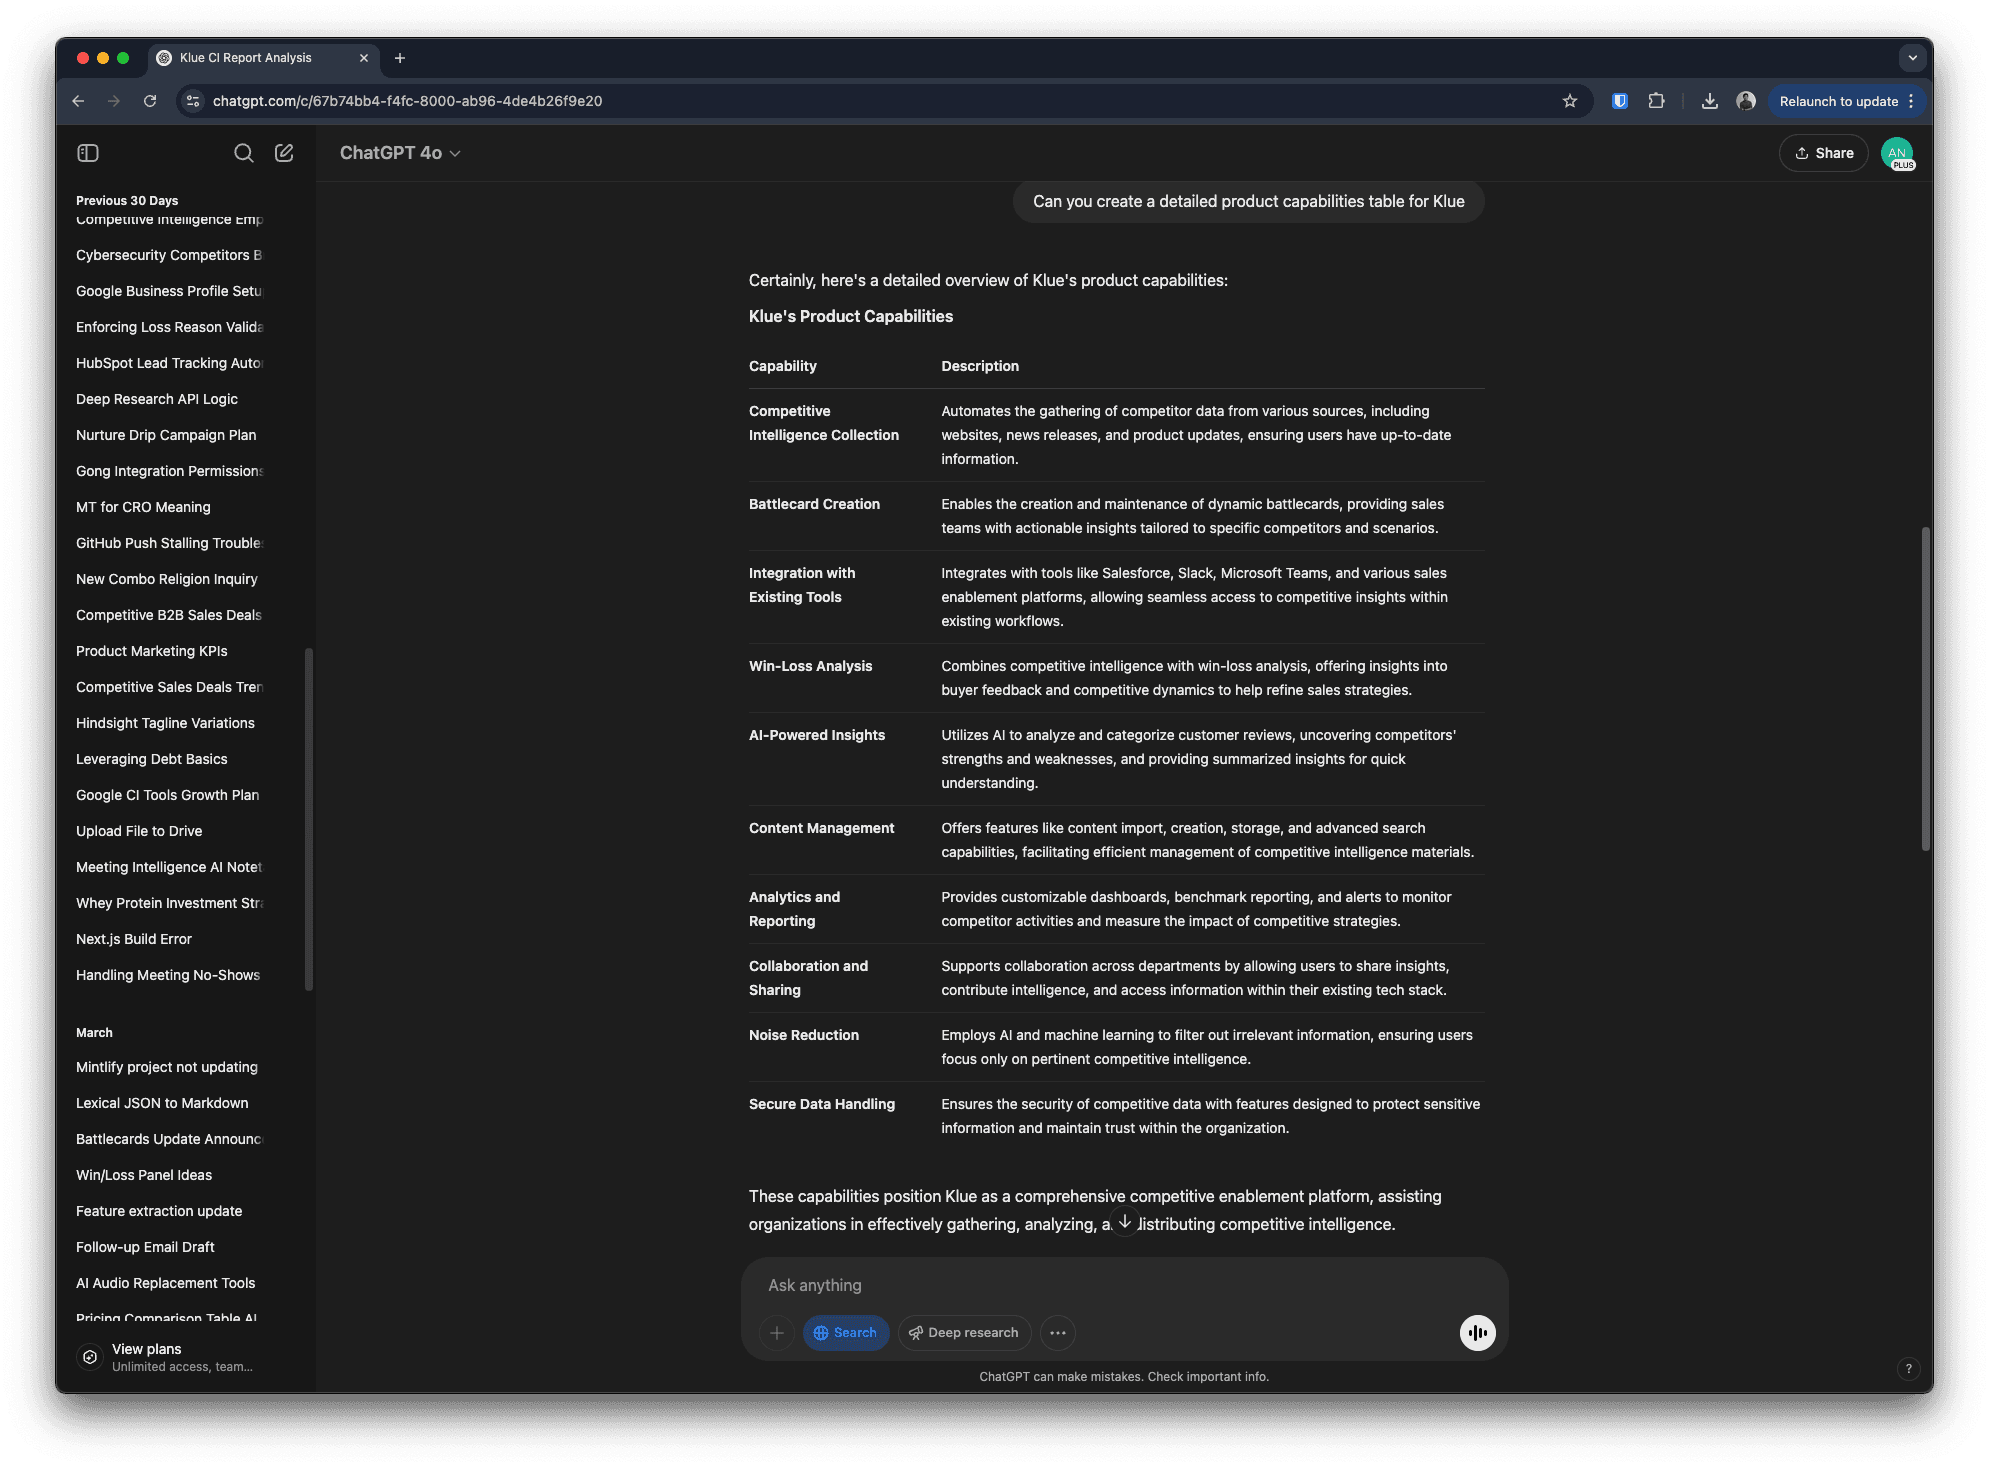The width and height of the screenshot is (1989, 1467).
Task: Open GitHub Push Stalling Trouble chat
Action: [x=169, y=543]
